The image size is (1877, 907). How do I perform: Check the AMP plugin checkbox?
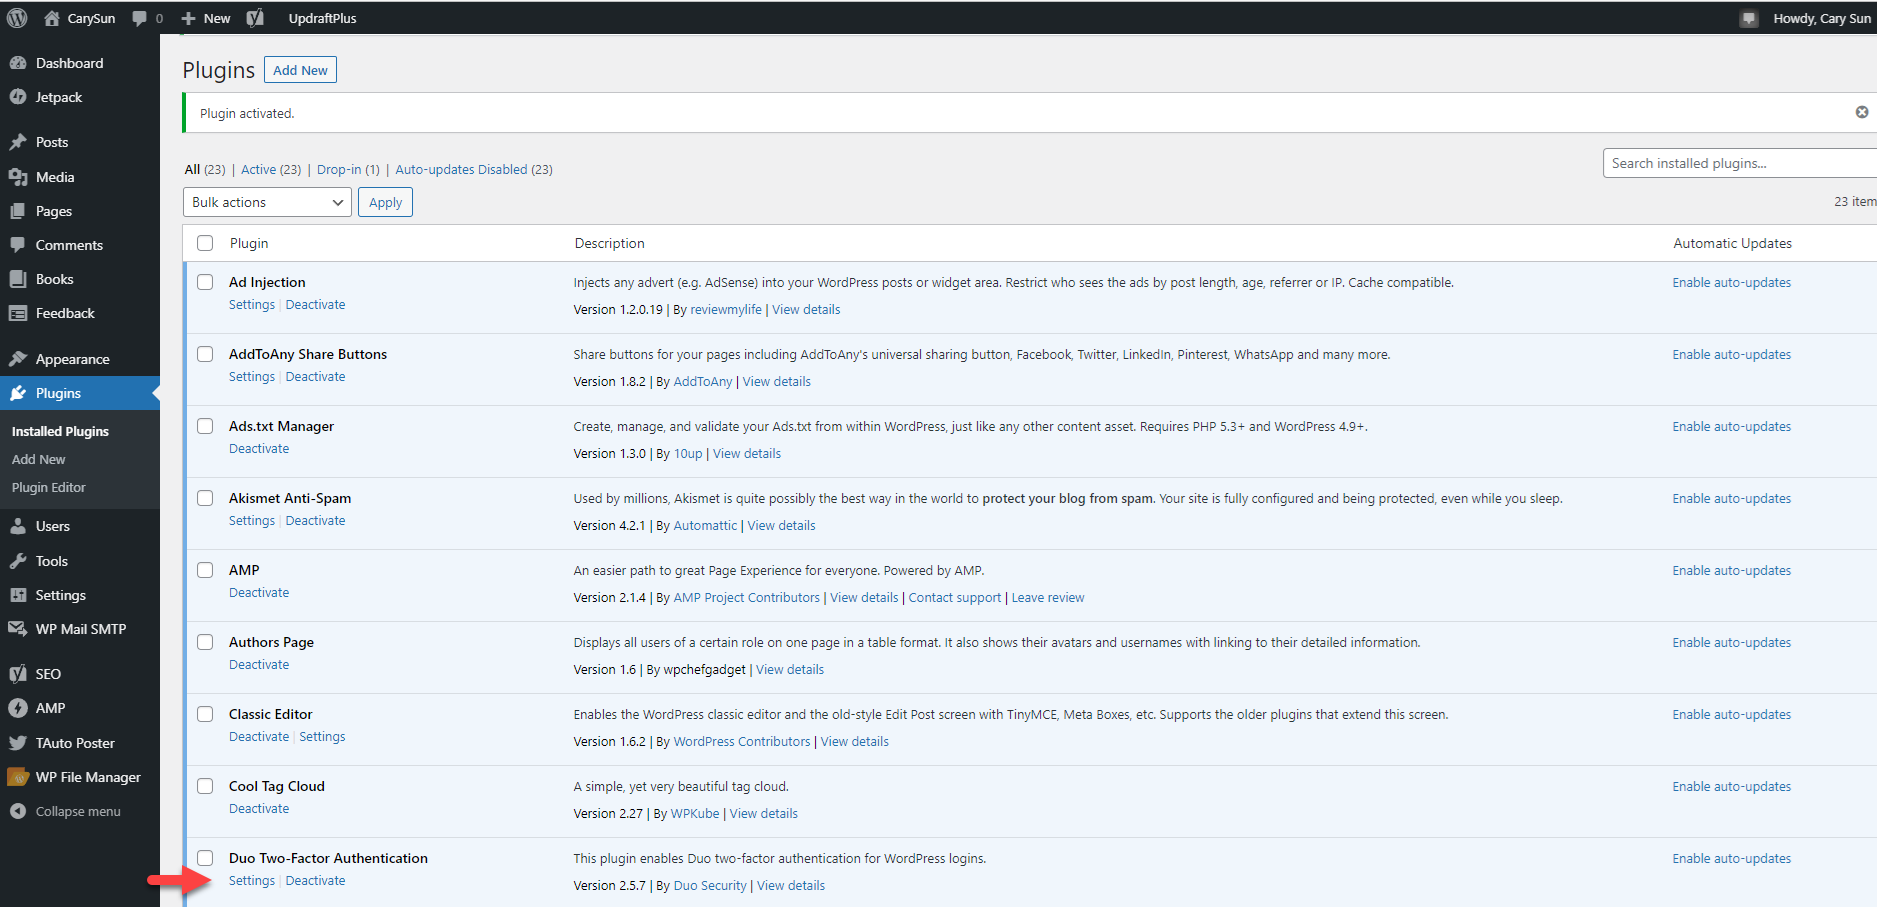pos(205,570)
